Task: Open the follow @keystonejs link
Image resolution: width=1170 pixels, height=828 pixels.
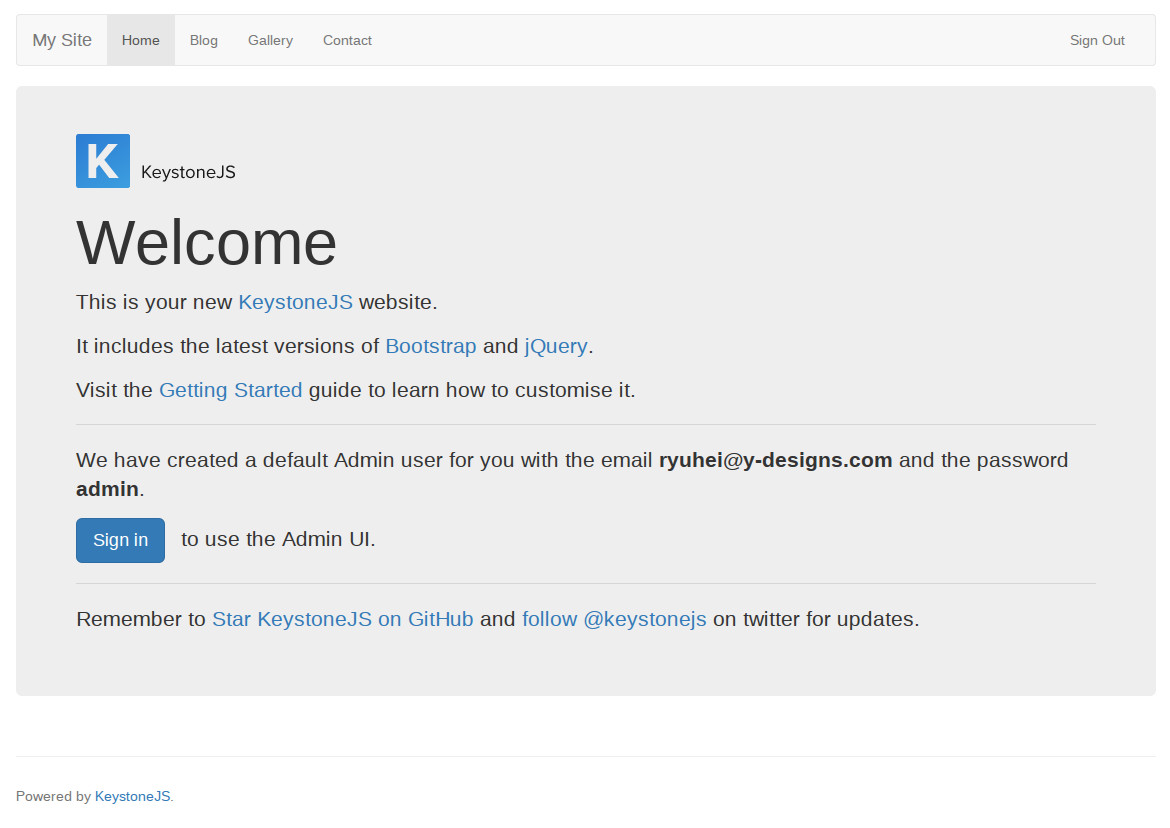Action: pyautogui.click(x=614, y=619)
